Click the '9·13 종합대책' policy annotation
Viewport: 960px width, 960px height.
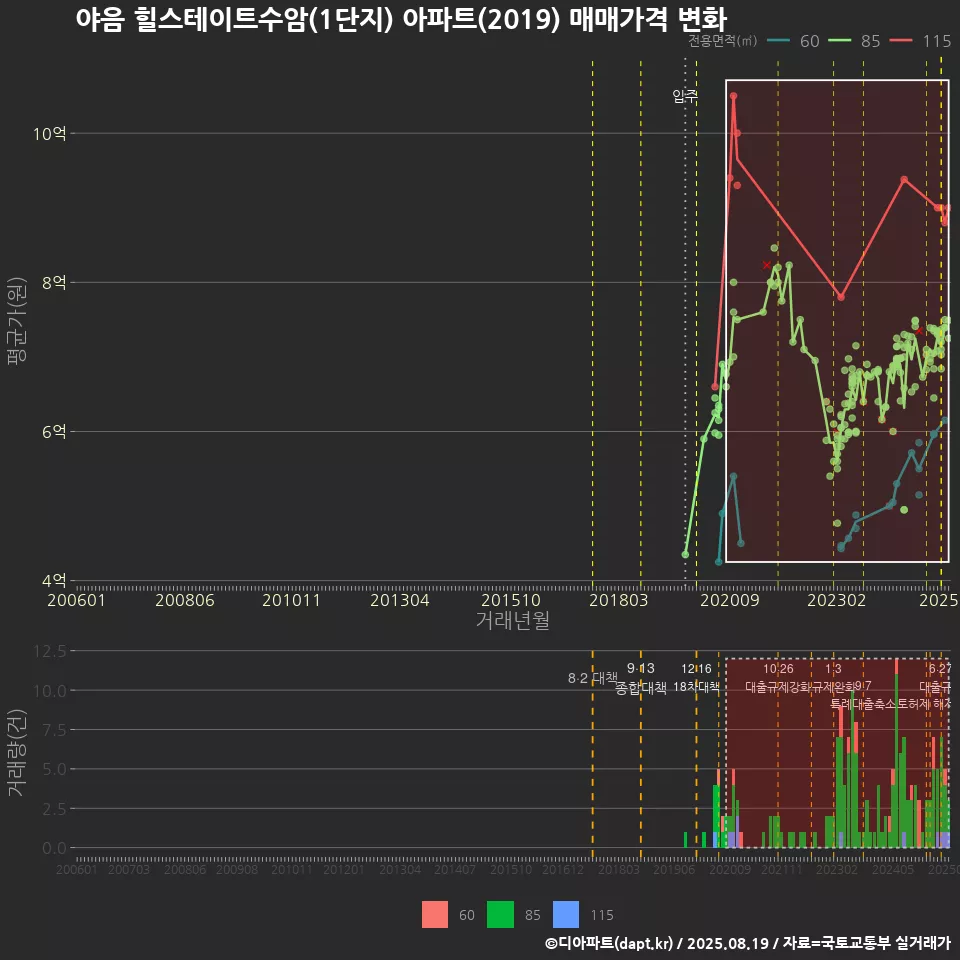[x=640, y=678]
